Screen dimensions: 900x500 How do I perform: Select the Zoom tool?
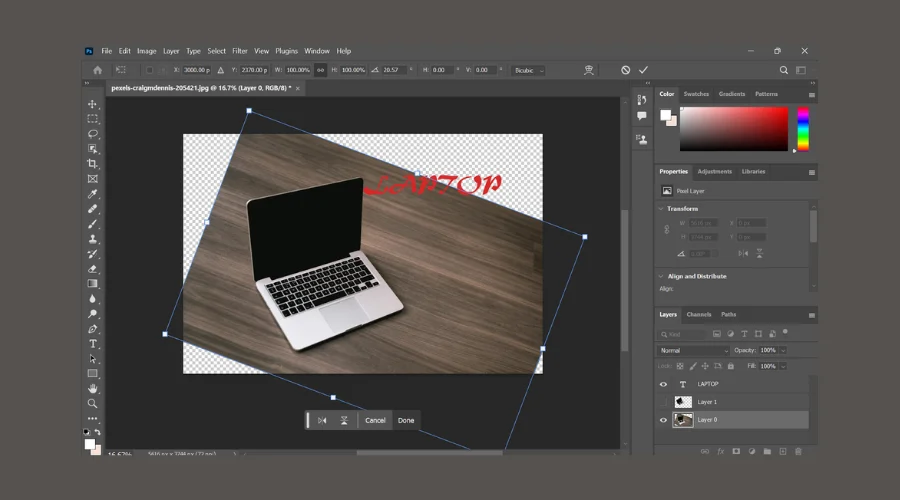tap(92, 404)
